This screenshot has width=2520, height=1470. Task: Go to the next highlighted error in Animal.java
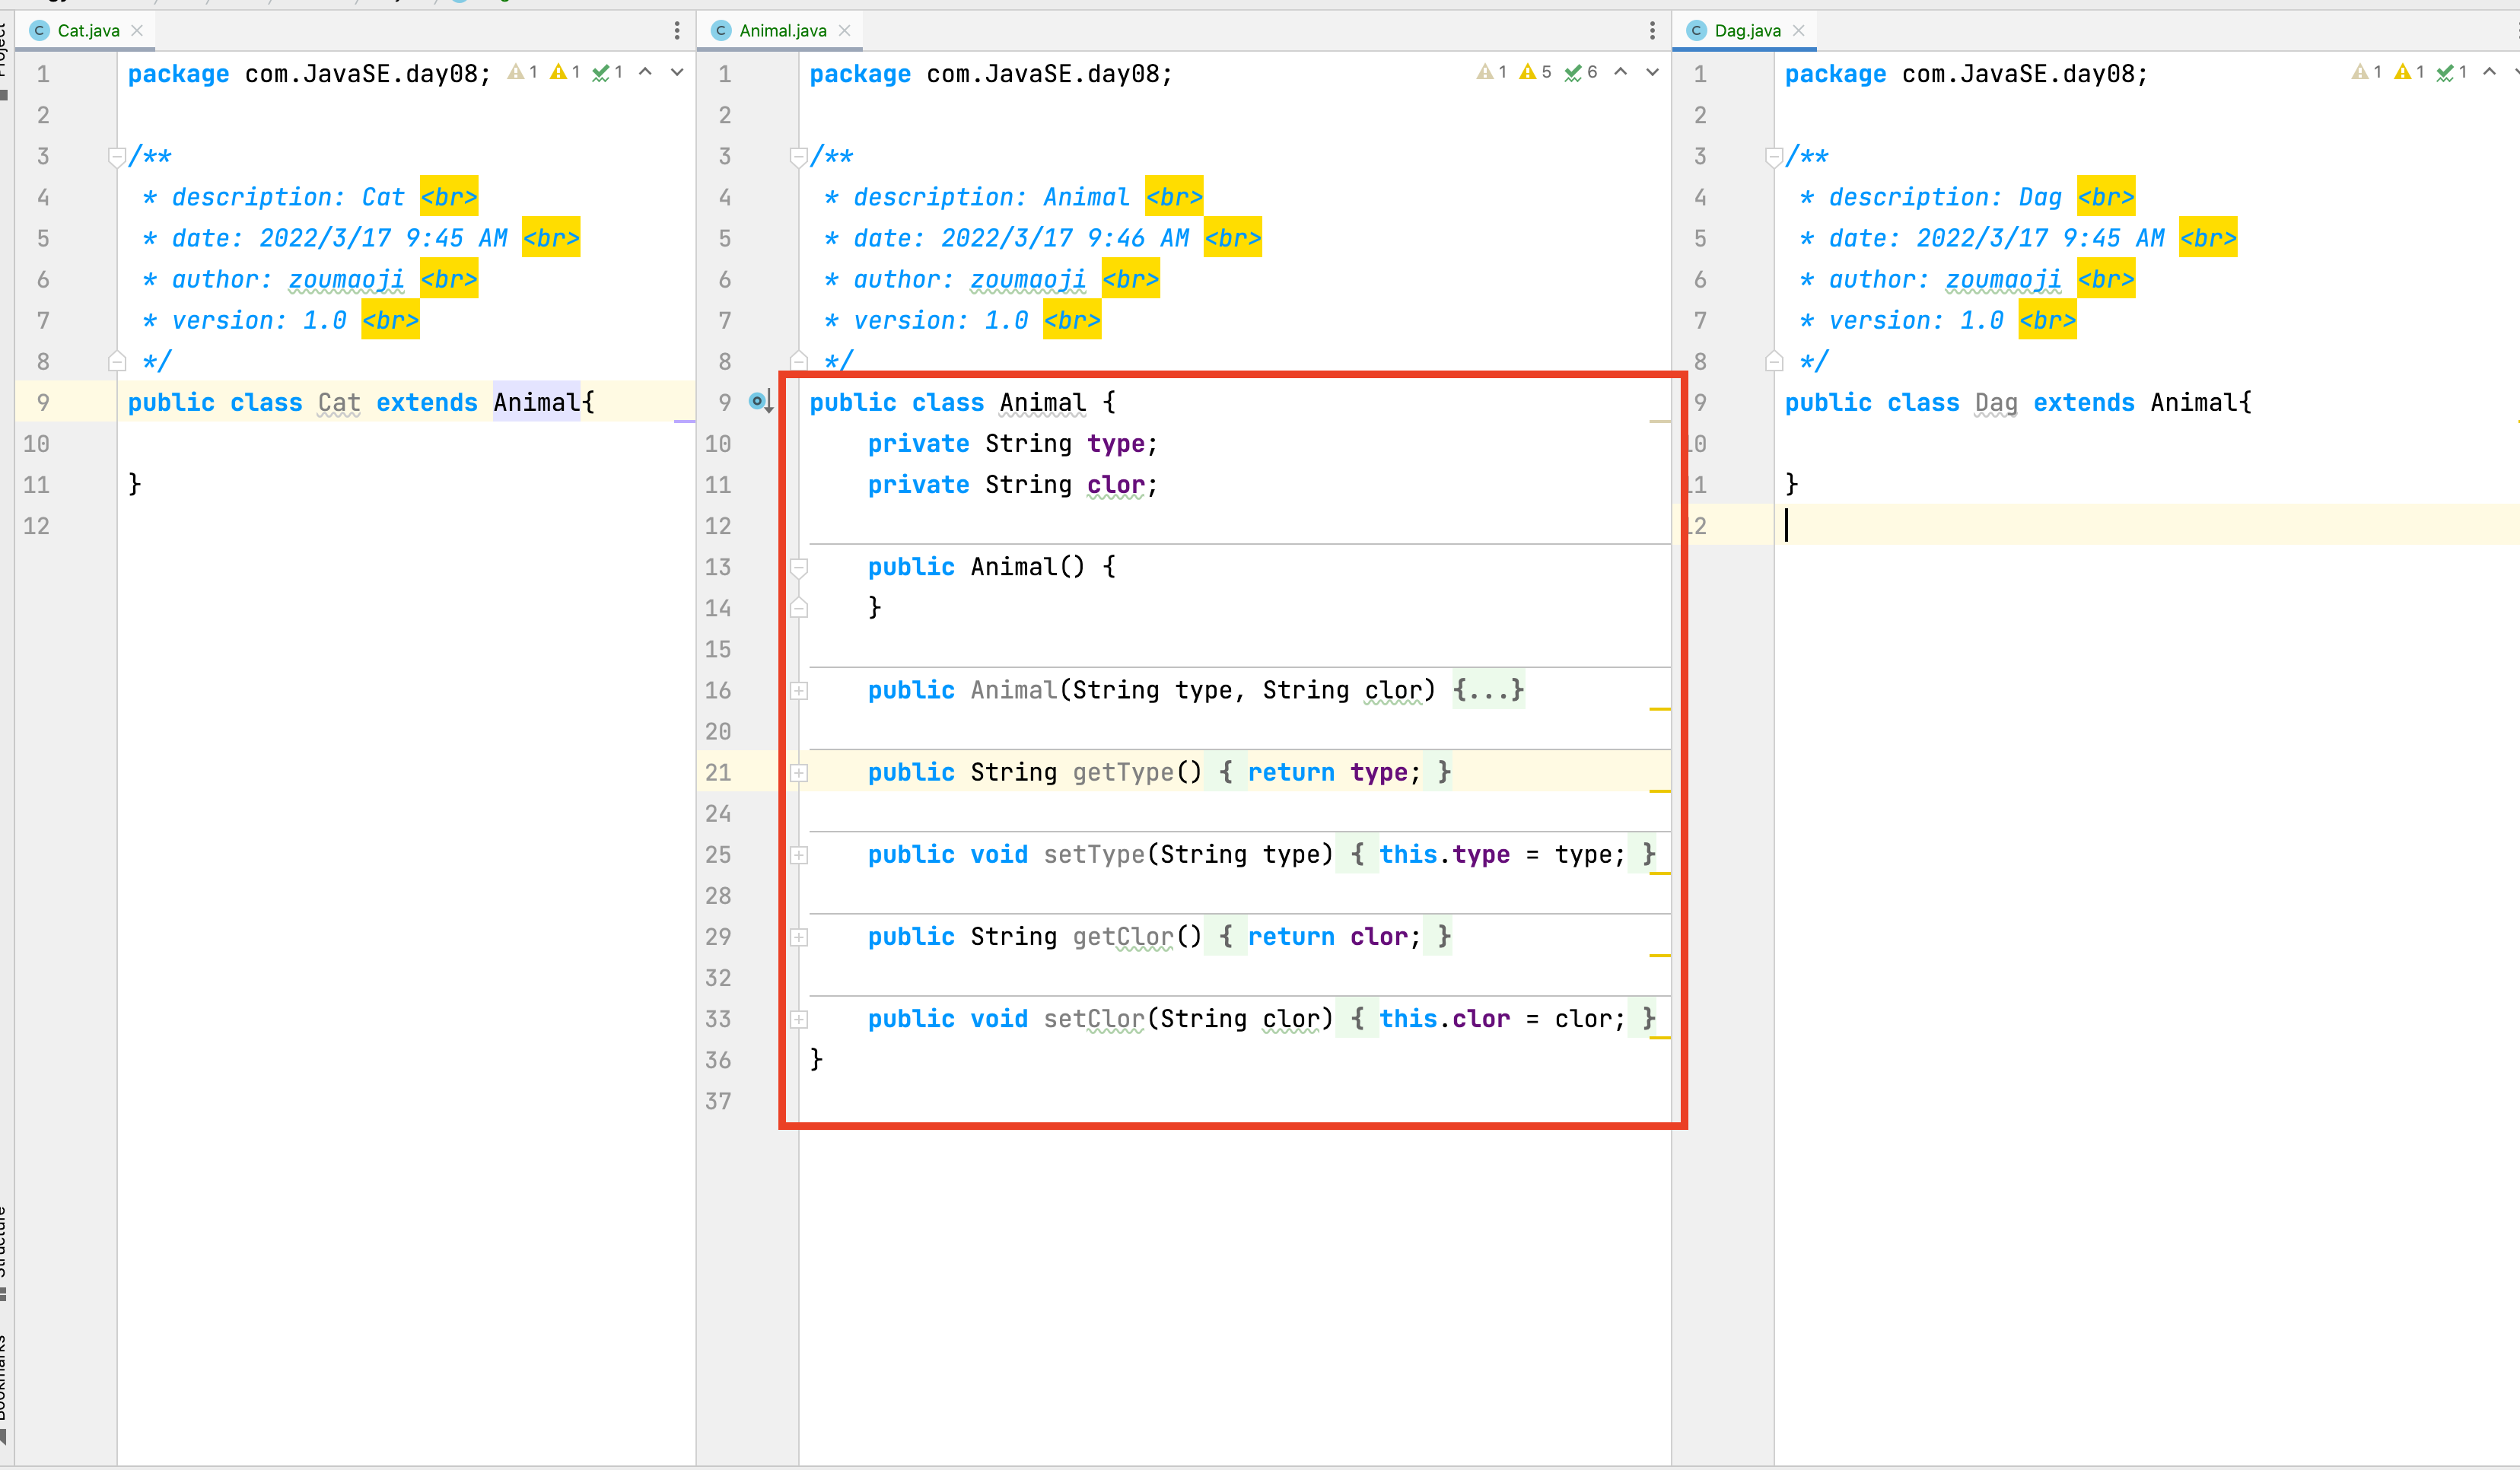point(1652,72)
